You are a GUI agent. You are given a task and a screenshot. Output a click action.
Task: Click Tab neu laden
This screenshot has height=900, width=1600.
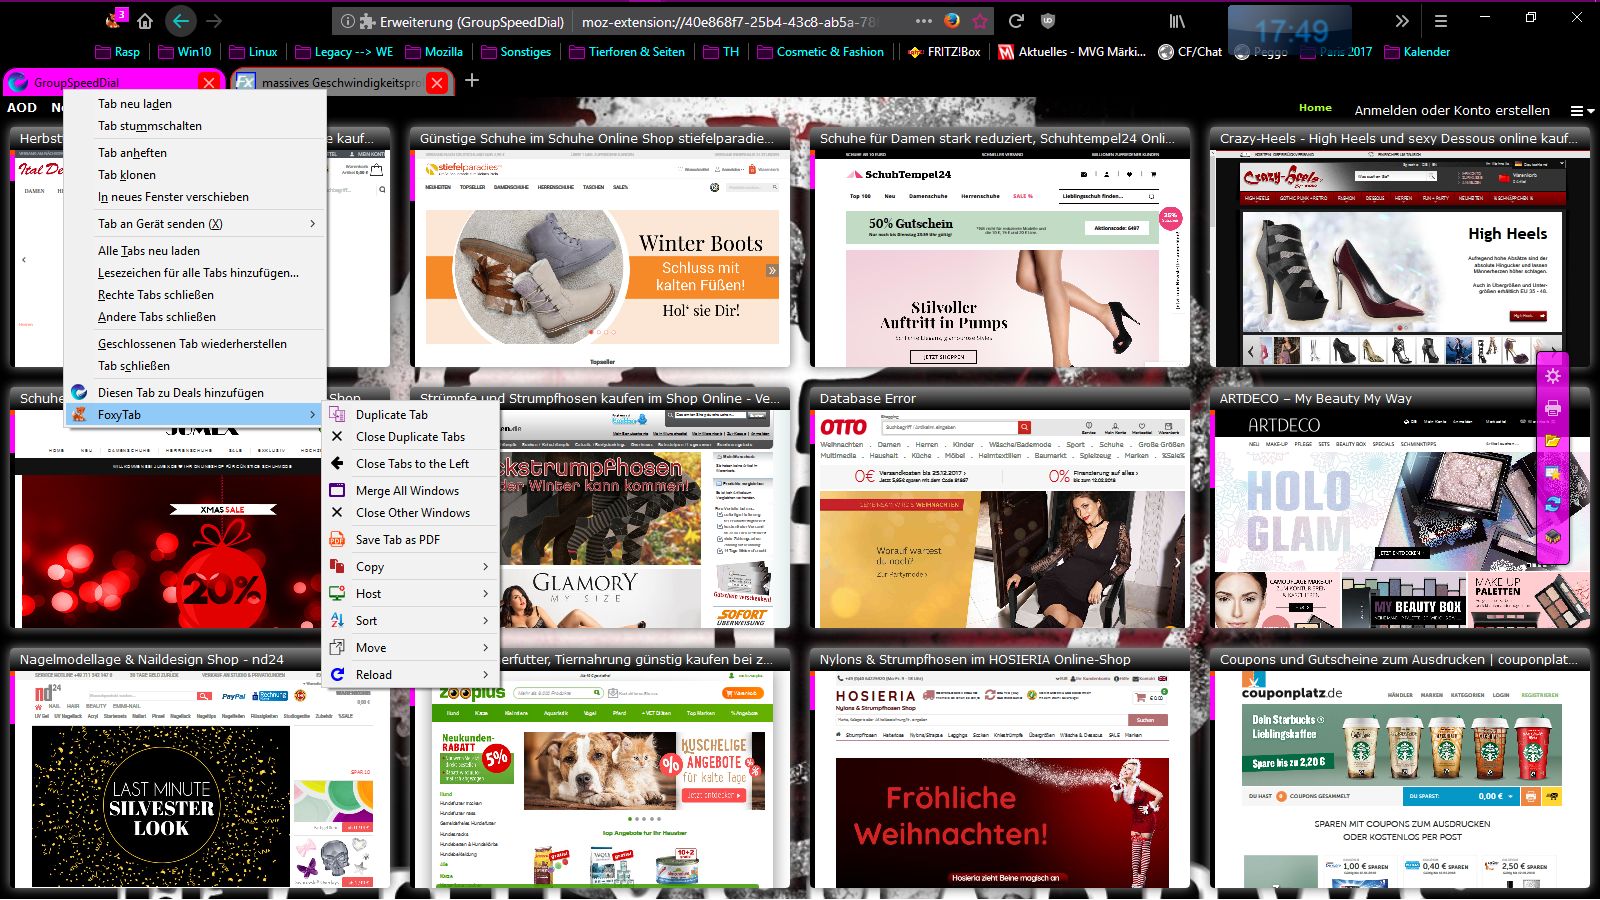(195, 103)
